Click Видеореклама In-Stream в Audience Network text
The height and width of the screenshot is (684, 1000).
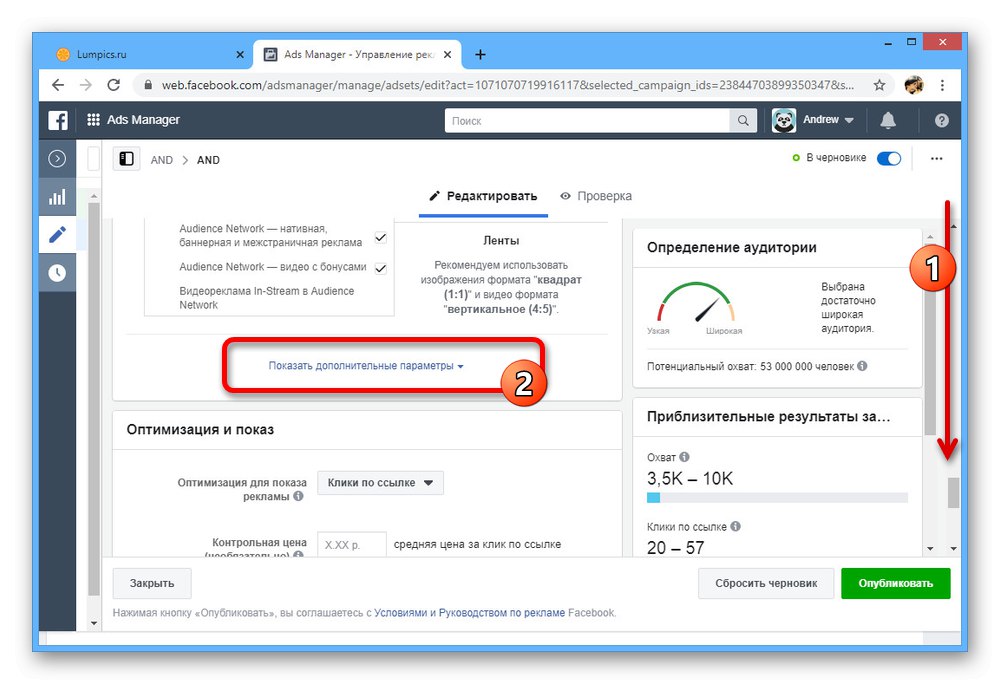pyautogui.click(x=267, y=298)
